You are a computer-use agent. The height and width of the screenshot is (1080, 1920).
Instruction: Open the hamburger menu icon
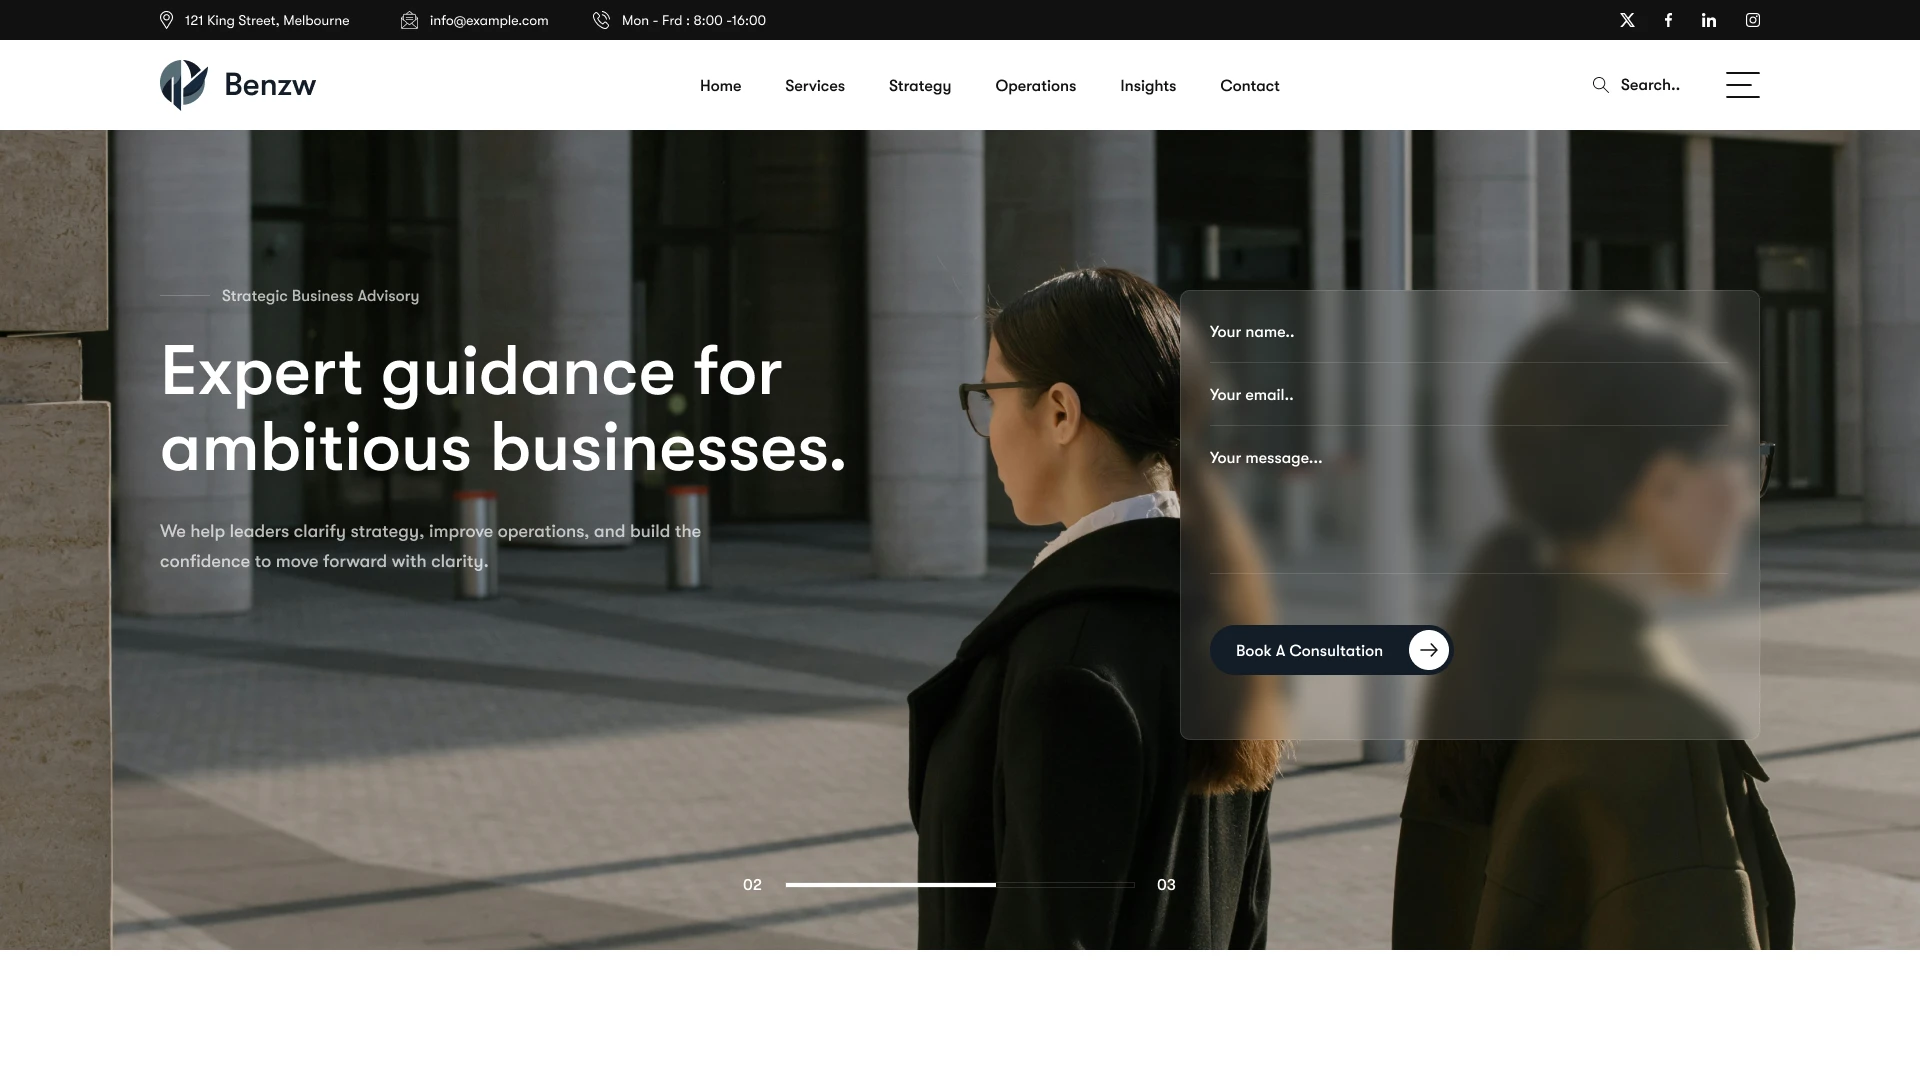1742,85
